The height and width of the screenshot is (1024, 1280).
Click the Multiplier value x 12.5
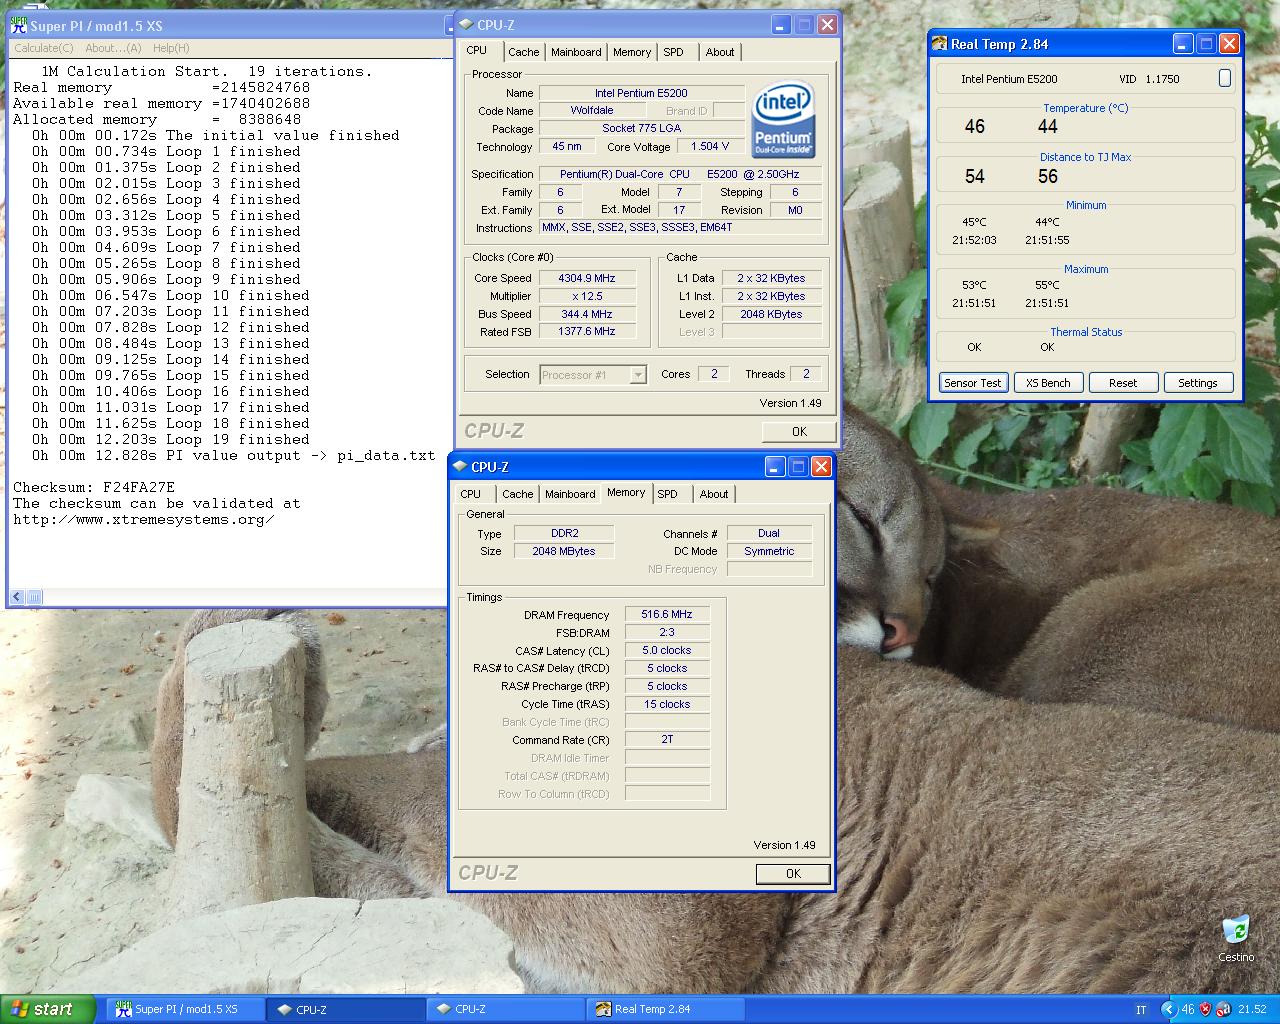tap(587, 296)
